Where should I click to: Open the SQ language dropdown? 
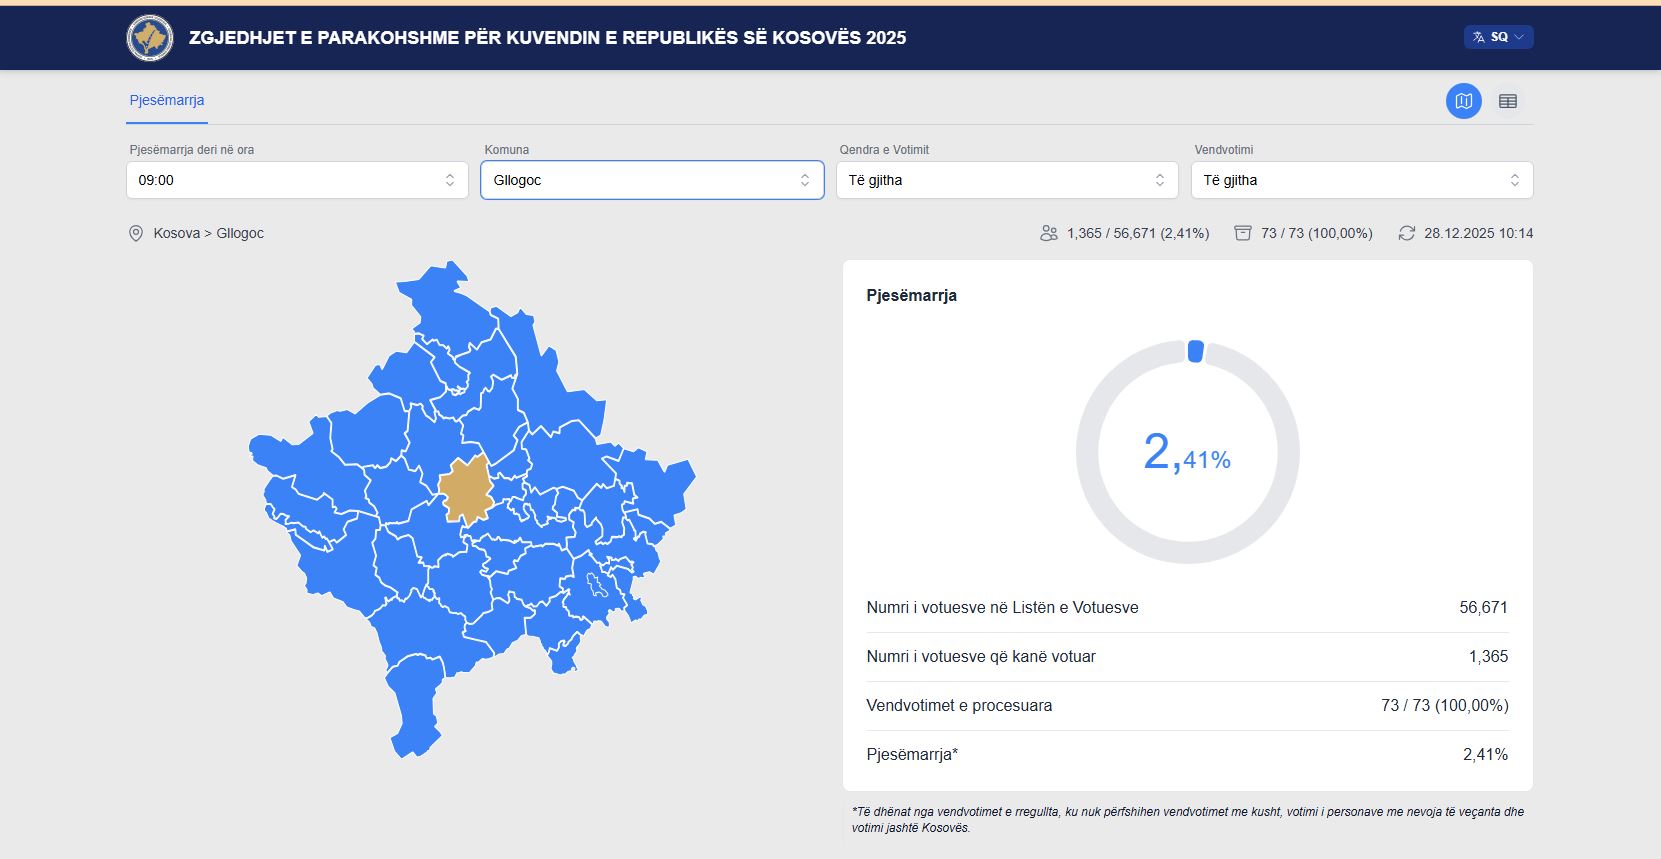pyautogui.click(x=1498, y=37)
